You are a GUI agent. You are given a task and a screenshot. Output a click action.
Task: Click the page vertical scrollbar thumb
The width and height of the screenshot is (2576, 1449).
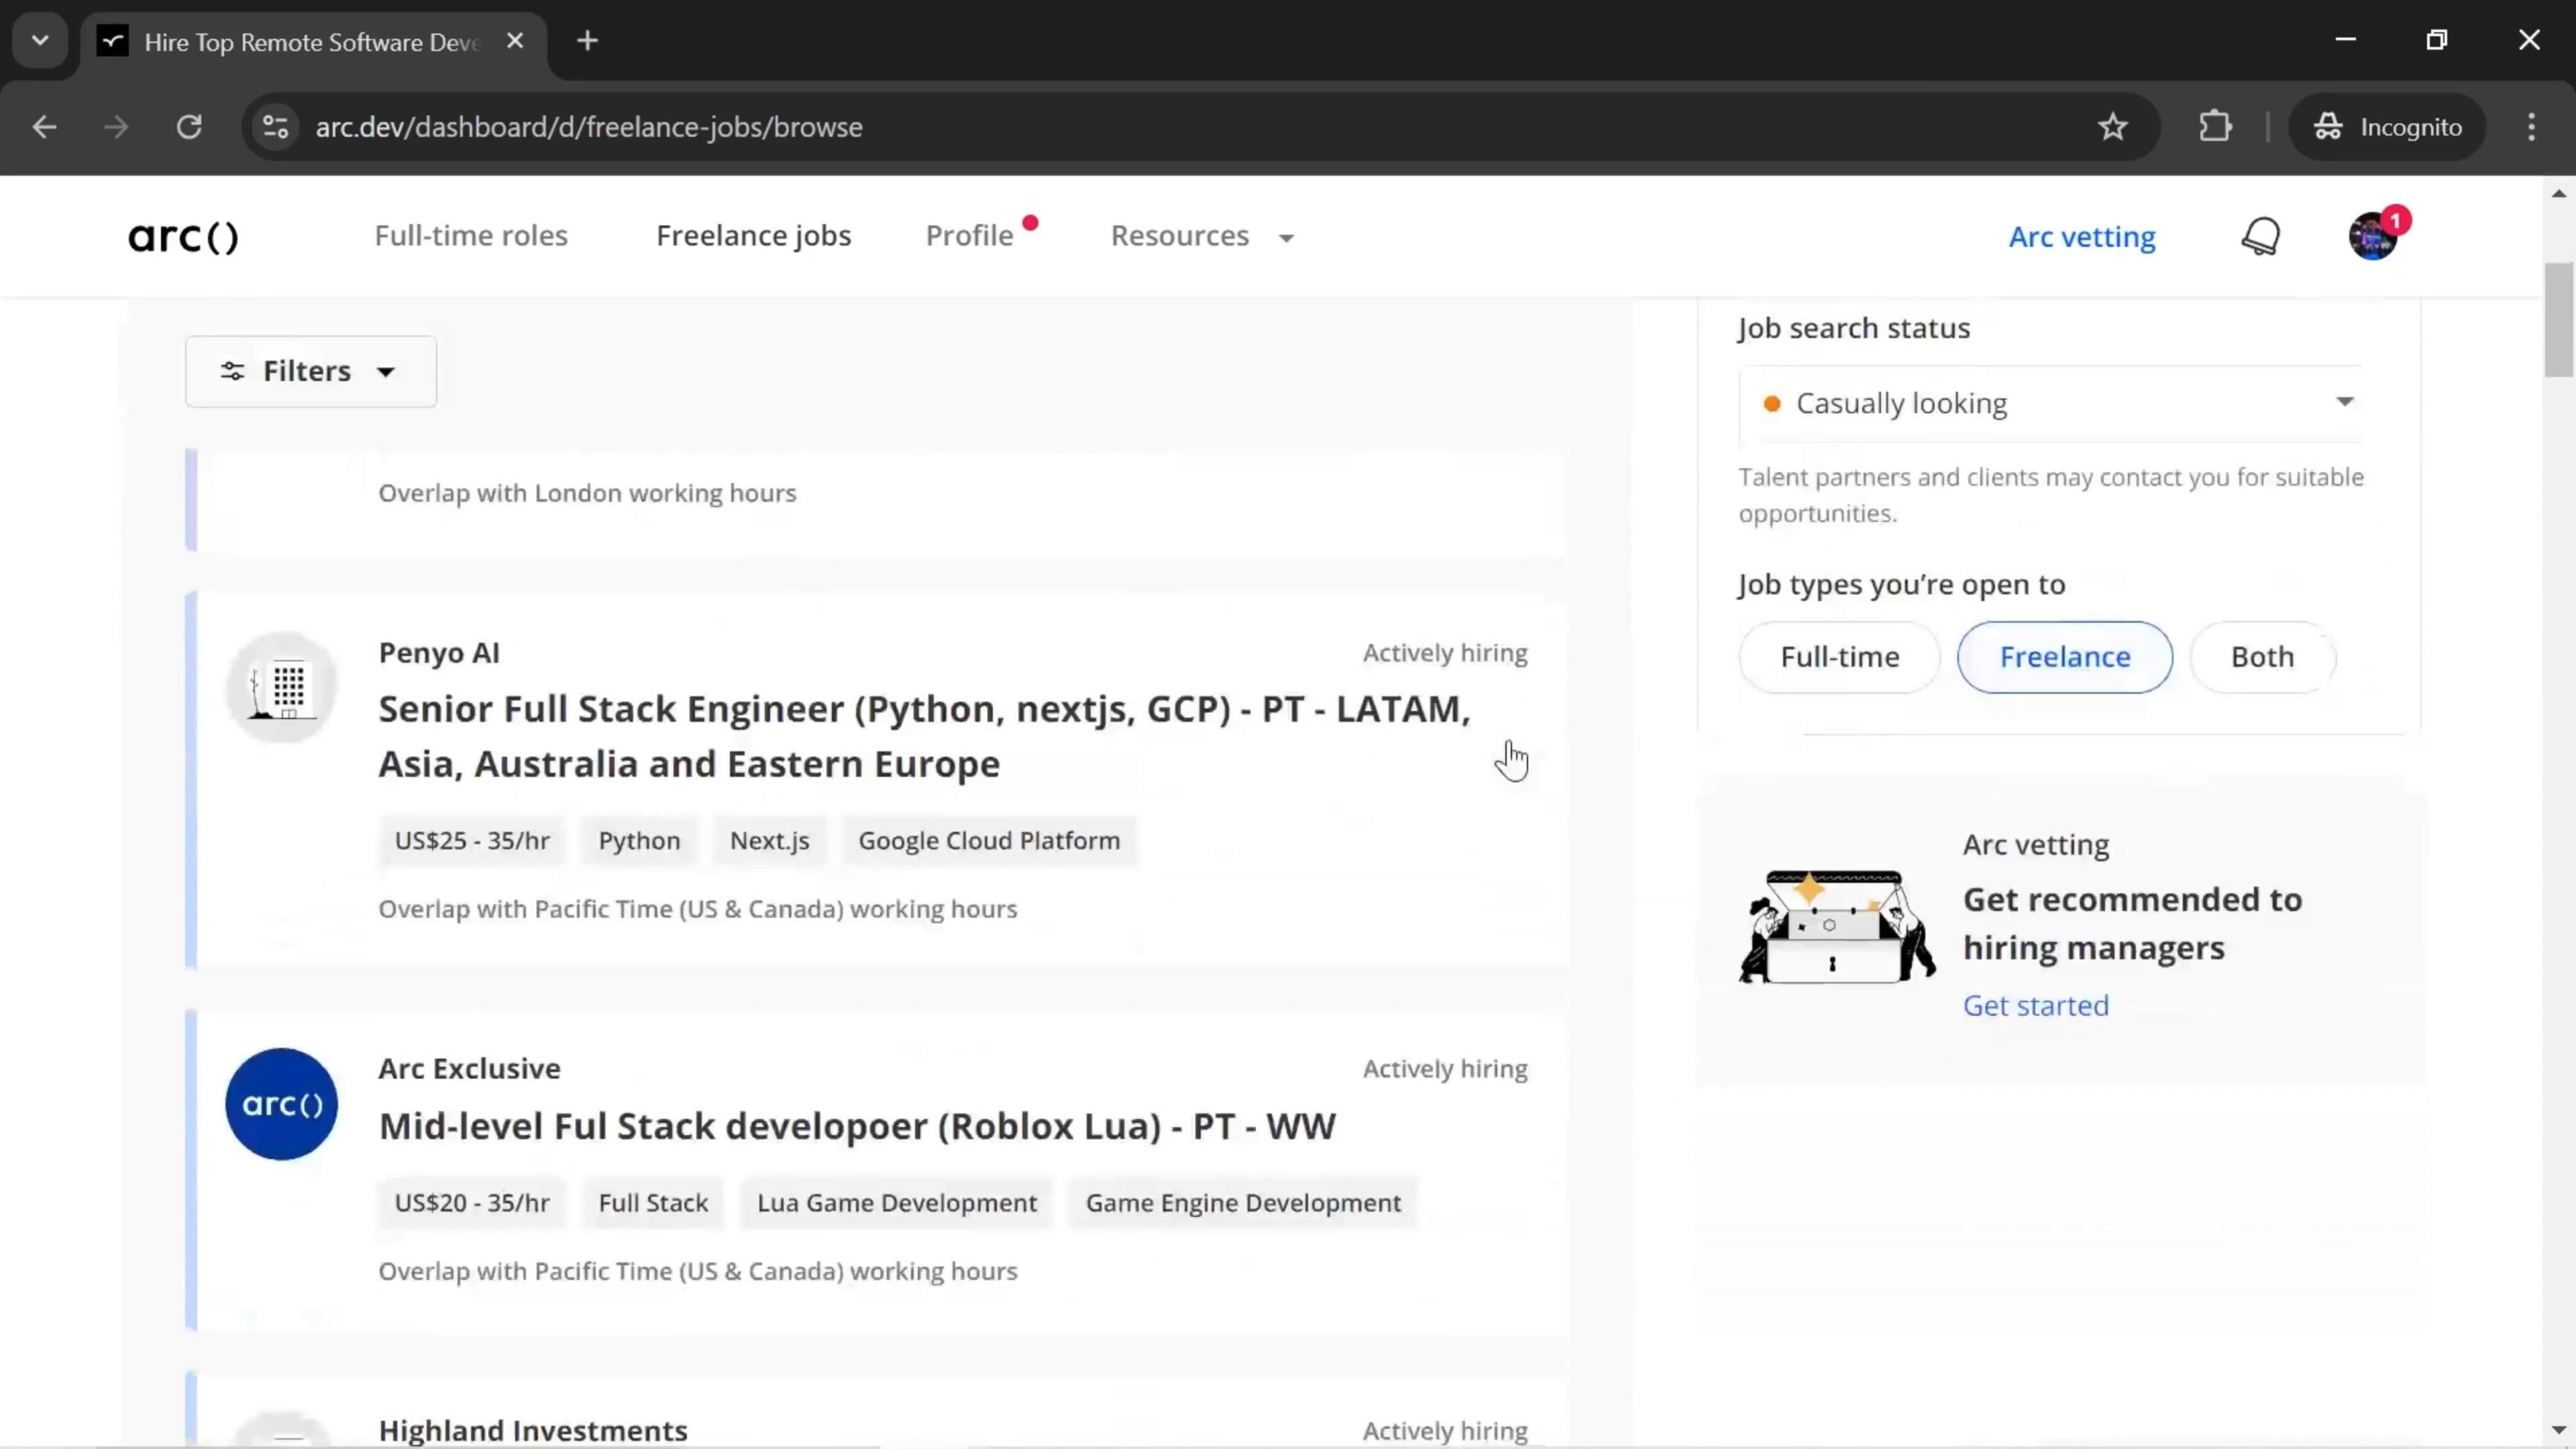coord(2558,320)
